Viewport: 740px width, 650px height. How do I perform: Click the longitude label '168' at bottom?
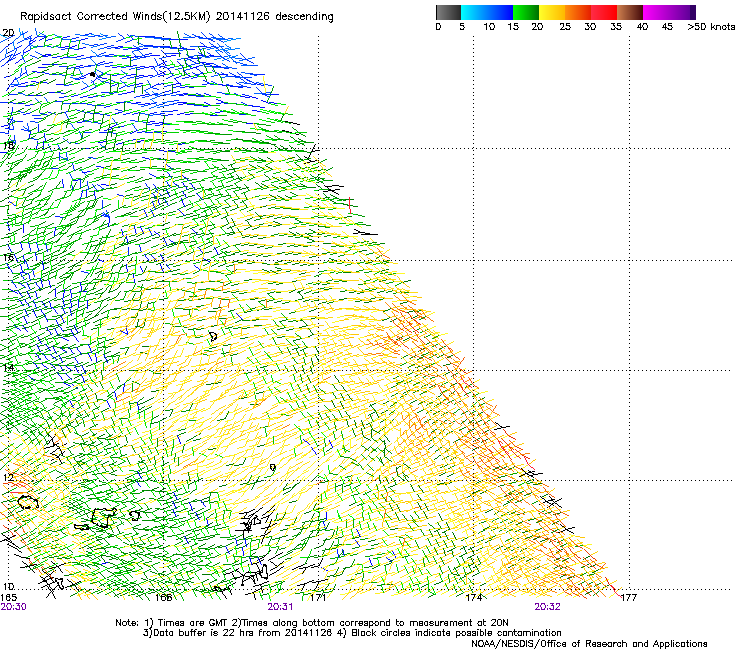163,597
